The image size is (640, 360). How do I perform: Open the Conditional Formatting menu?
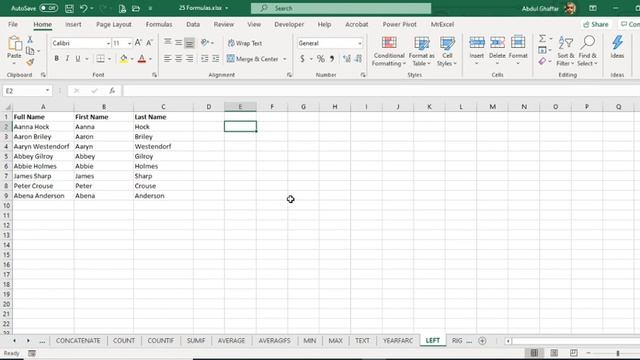pos(389,51)
